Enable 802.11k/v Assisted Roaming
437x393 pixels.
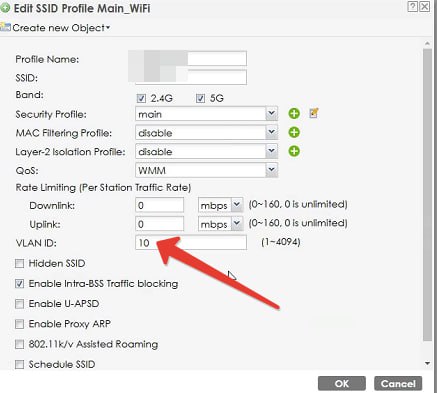coord(20,344)
